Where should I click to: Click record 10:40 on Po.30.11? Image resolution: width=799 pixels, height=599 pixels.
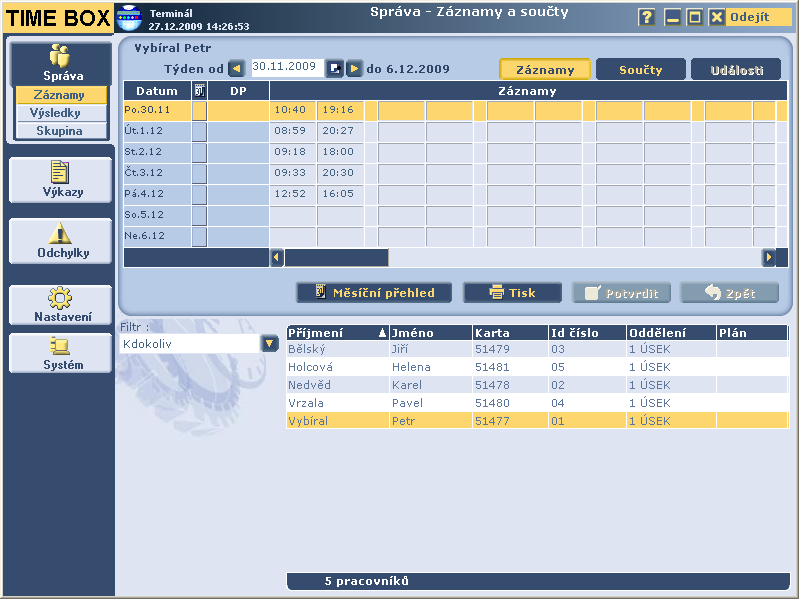click(292, 111)
